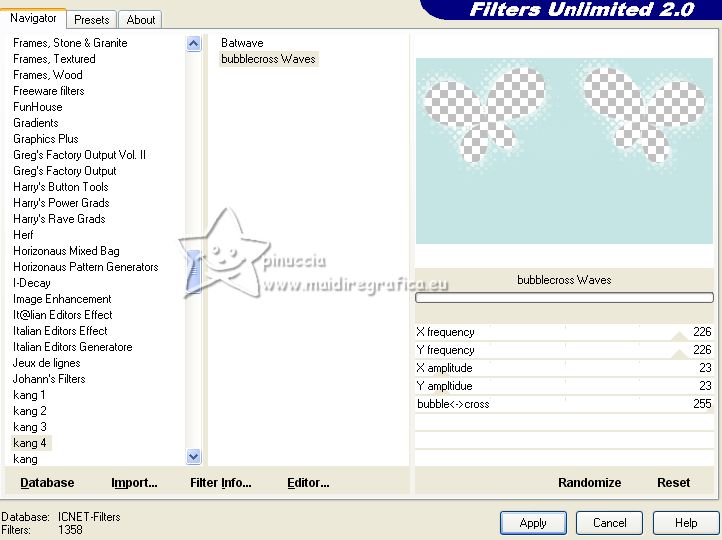Select Italian Editors Generatore category
This screenshot has width=722, height=540.
(73, 347)
